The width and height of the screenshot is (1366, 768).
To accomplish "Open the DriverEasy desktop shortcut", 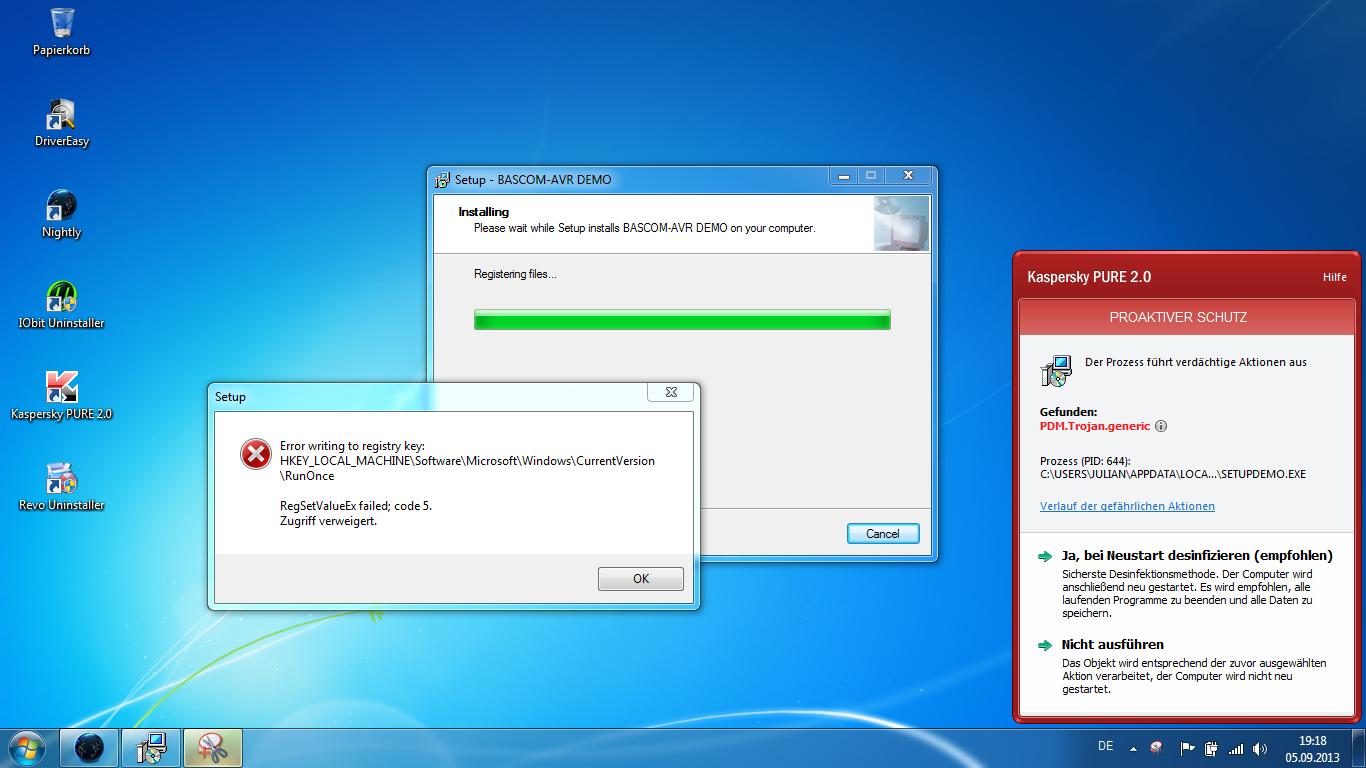I will [x=61, y=123].
